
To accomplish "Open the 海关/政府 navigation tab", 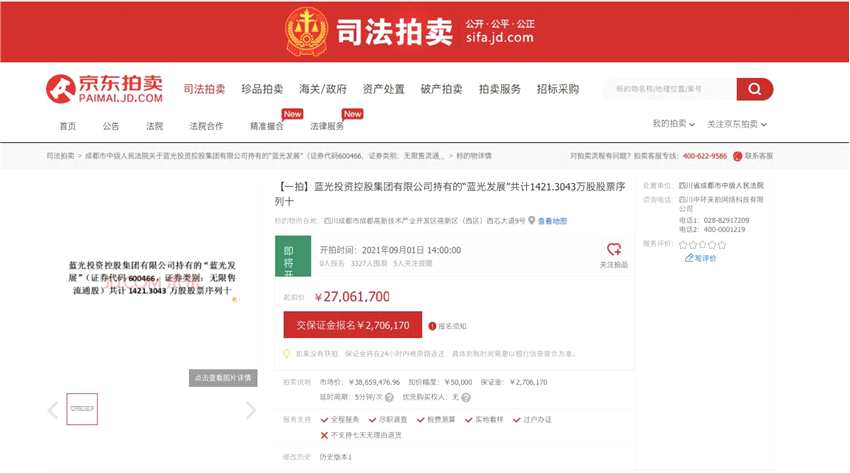I will coord(323,89).
